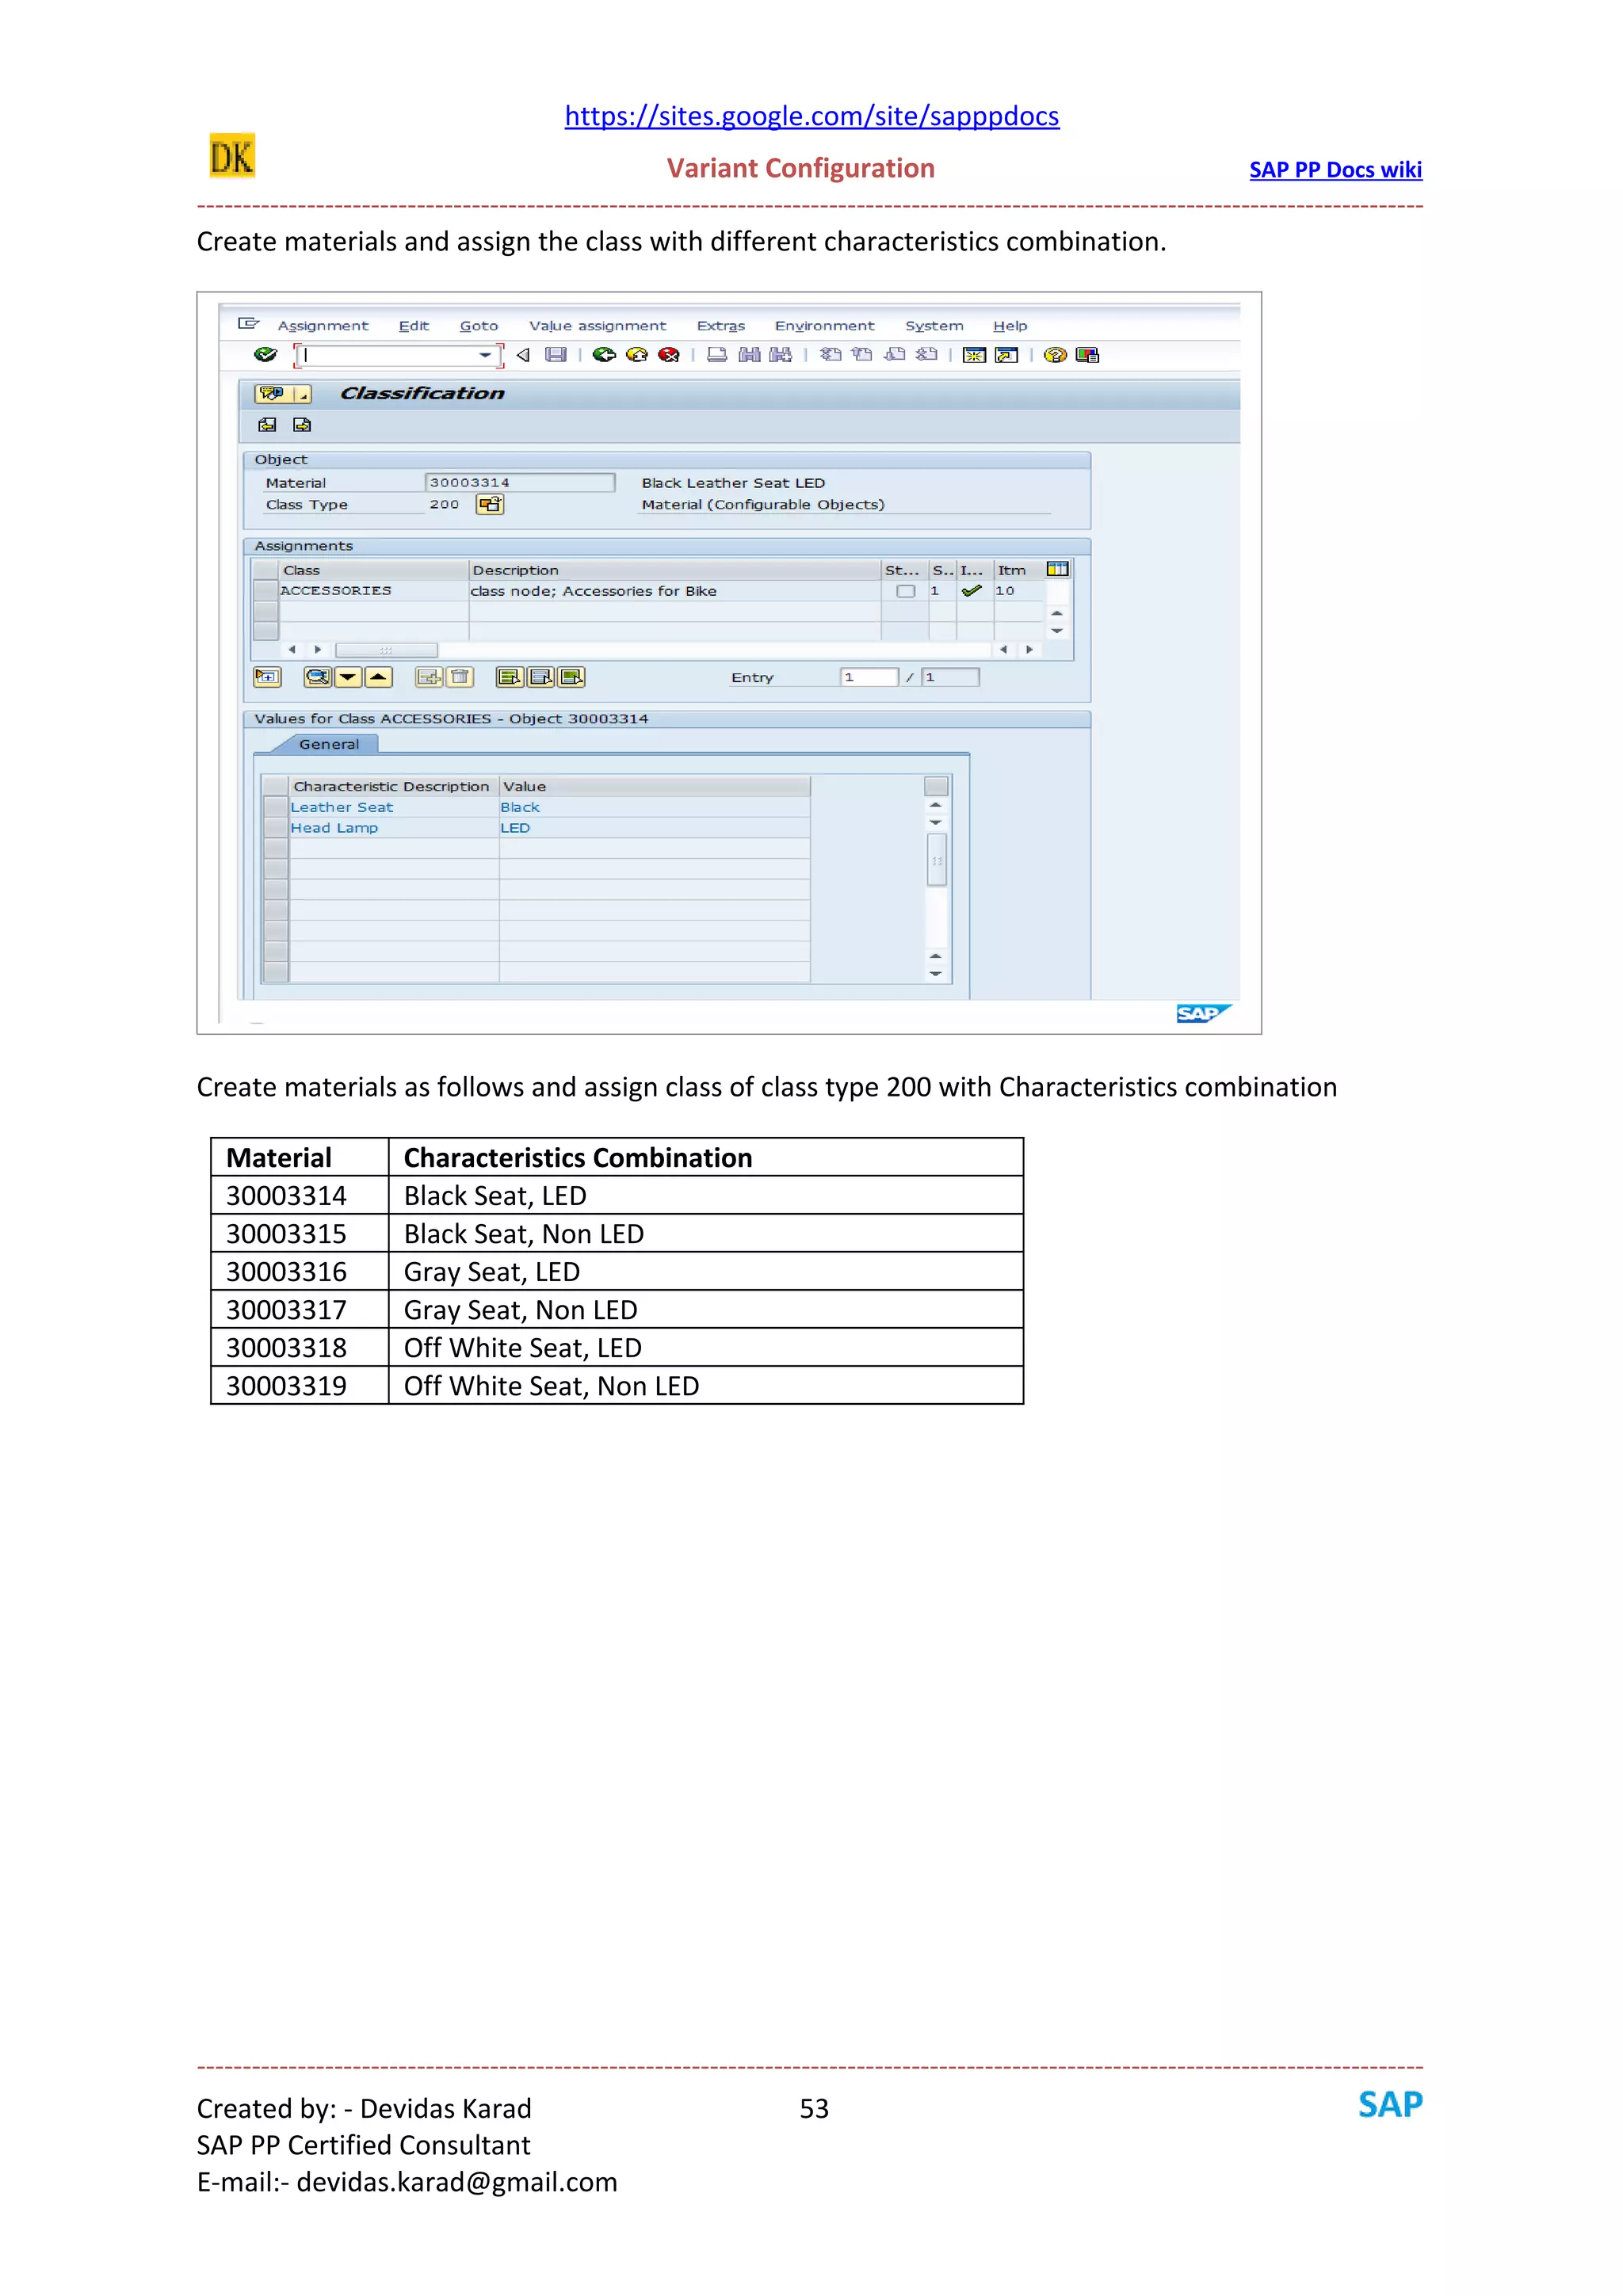
Task: Click the Print icon in the toolbar
Action: point(717,355)
